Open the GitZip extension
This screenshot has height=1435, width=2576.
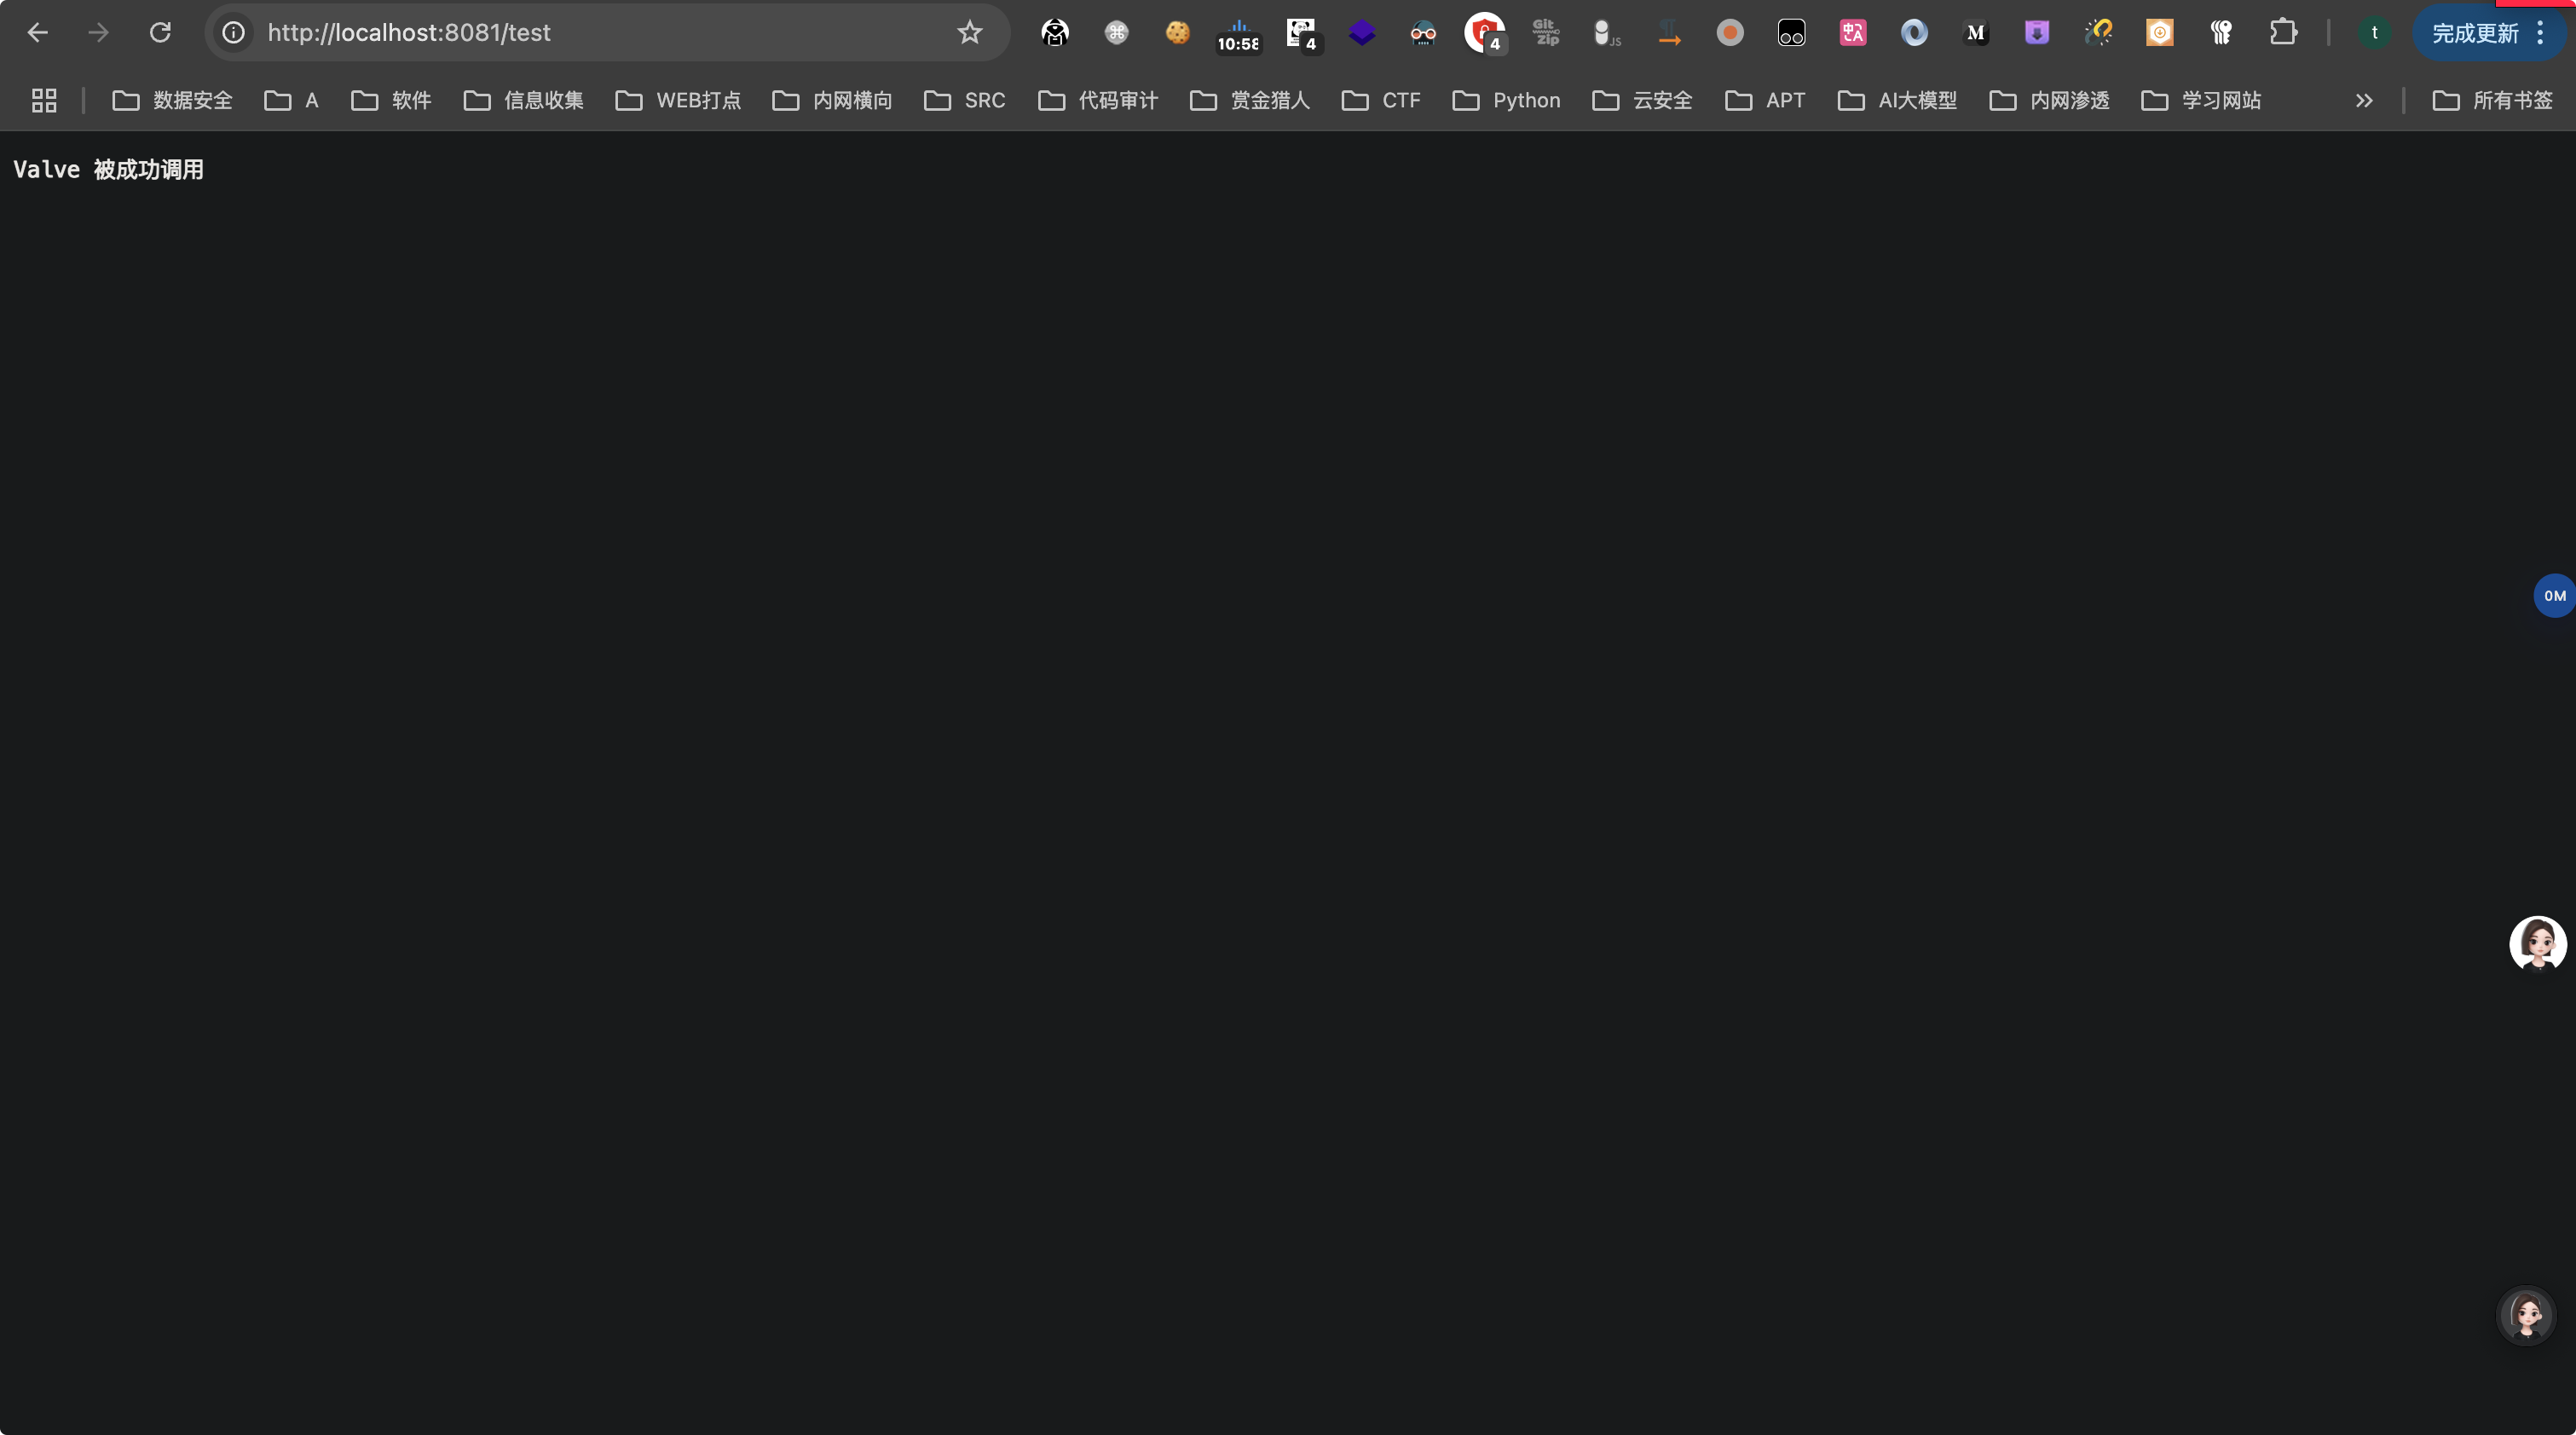click(x=1546, y=33)
